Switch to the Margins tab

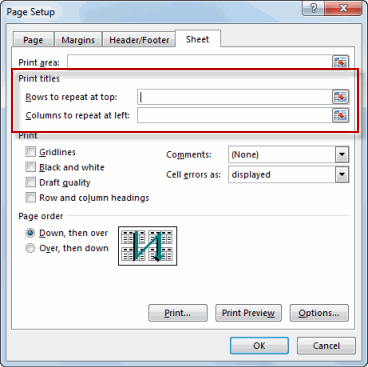click(x=78, y=40)
